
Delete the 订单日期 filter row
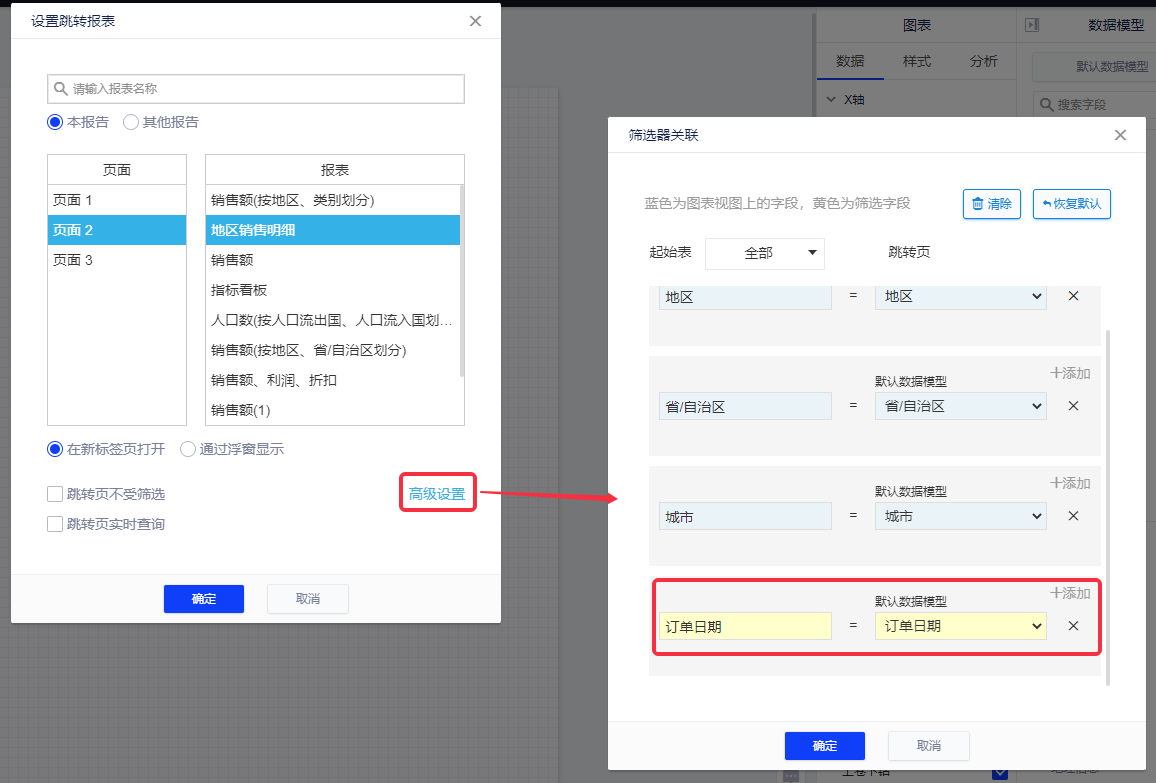tap(1073, 626)
